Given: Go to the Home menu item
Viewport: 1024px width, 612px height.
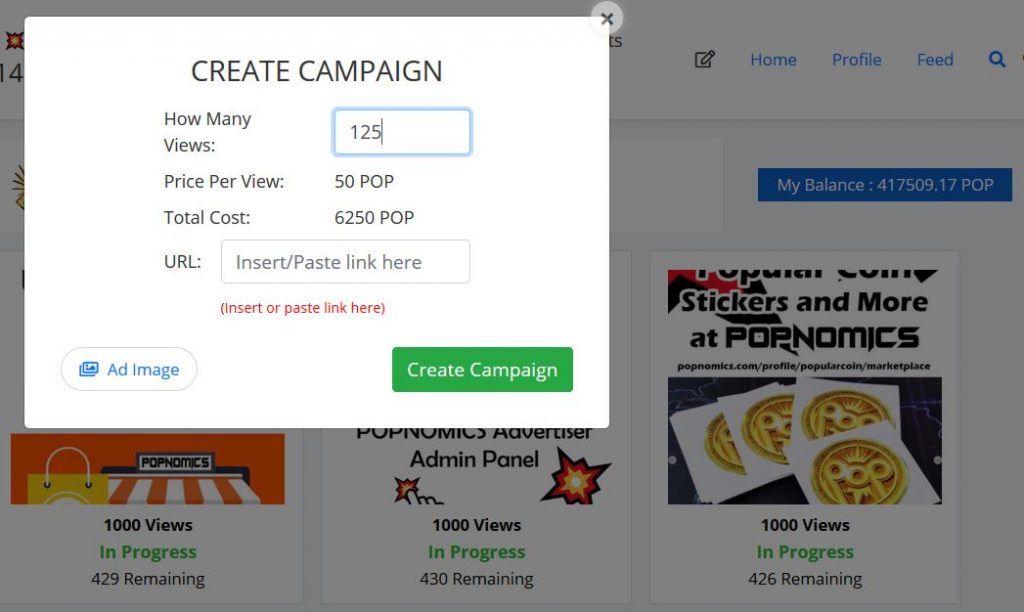Looking at the screenshot, I should click(773, 59).
